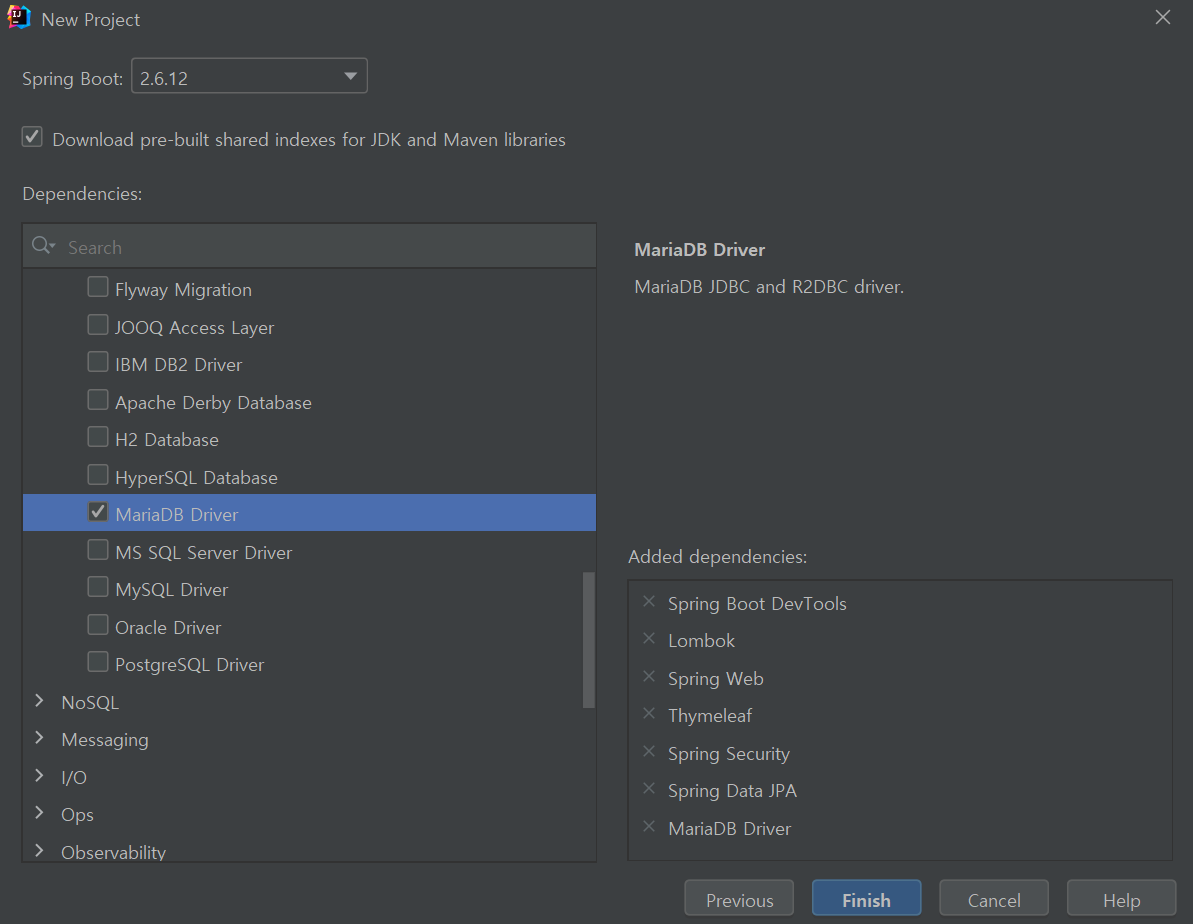This screenshot has width=1193, height=924.
Task: Open the Spring Boot version dropdown
Action: (250, 76)
